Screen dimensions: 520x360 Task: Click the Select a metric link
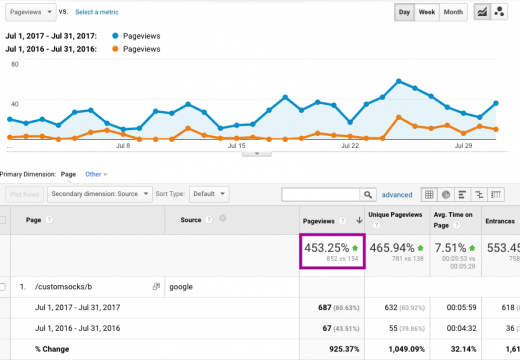pos(97,12)
